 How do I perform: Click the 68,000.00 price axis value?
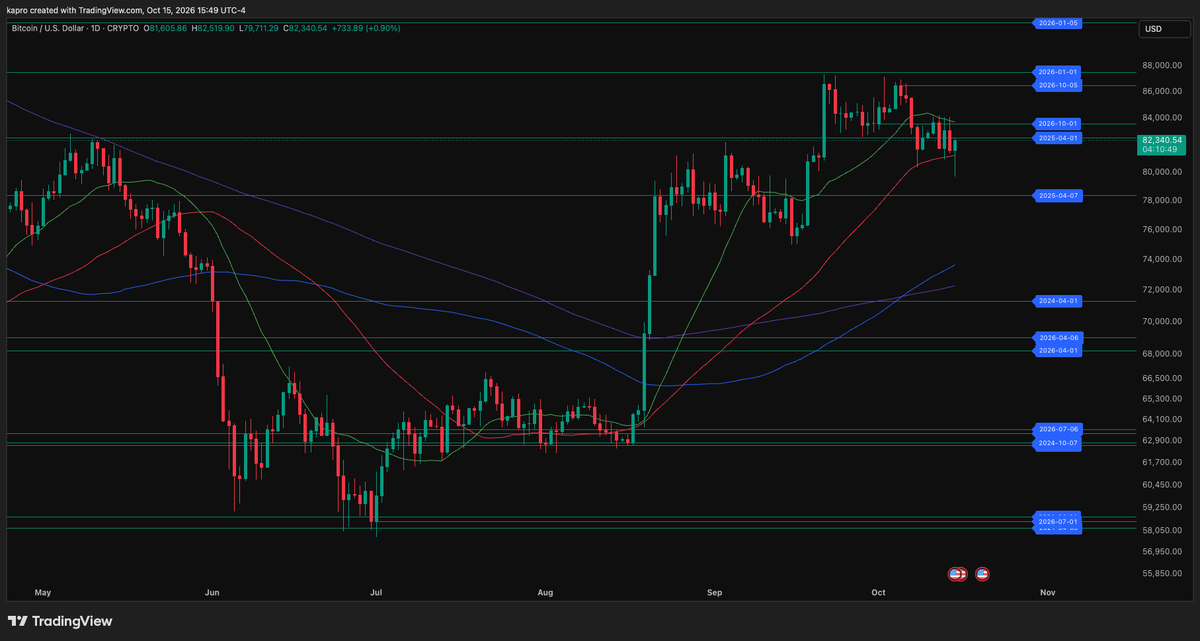pos(1161,354)
